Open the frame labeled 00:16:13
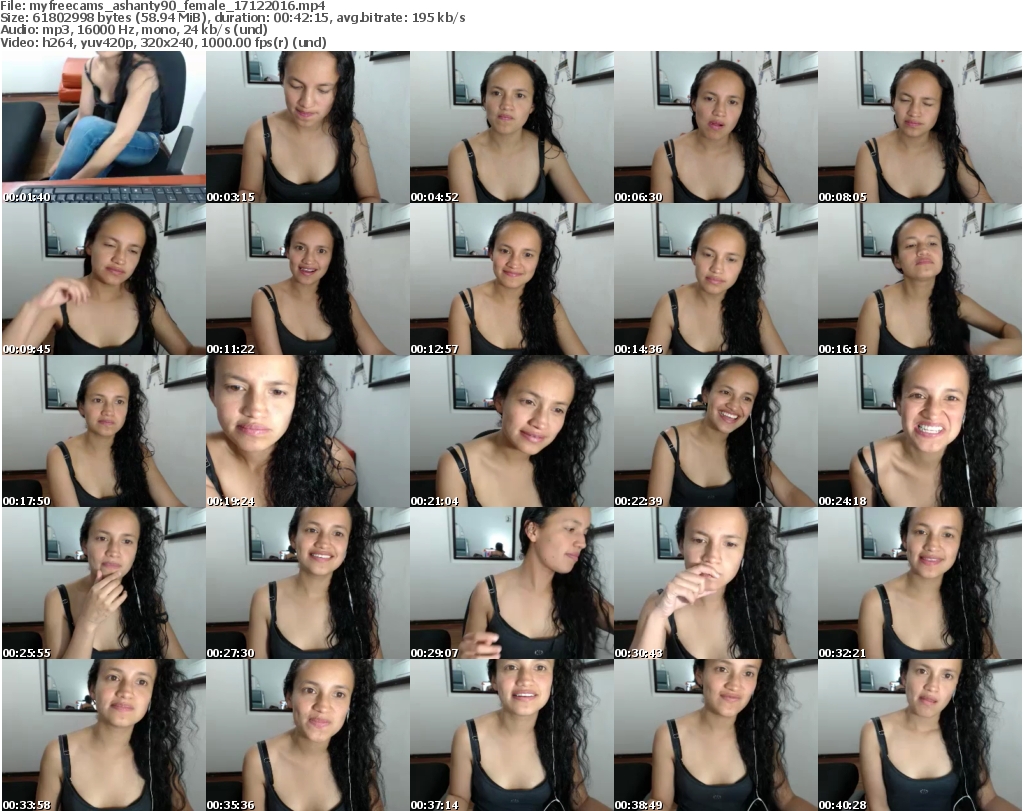Image resolution: width=1024 pixels, height=811 pixels. [920, 279]
